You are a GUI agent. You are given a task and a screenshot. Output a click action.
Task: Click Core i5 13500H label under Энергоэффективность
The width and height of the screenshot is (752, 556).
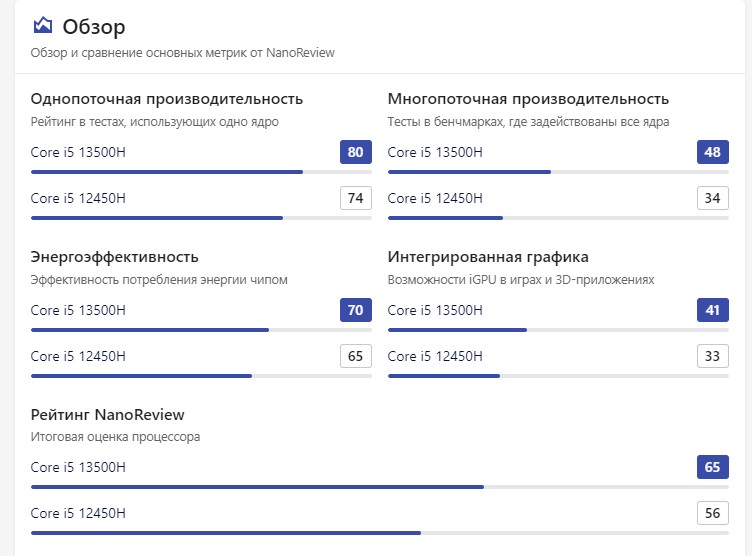pyautogui.click(x=78, y=310)
